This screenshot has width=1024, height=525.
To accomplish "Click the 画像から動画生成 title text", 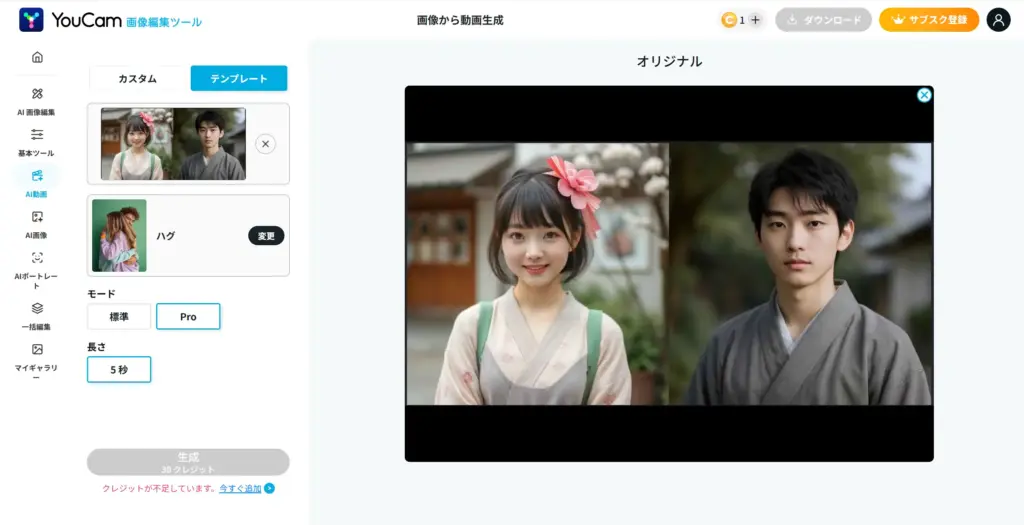I will (x=460, y=20).
